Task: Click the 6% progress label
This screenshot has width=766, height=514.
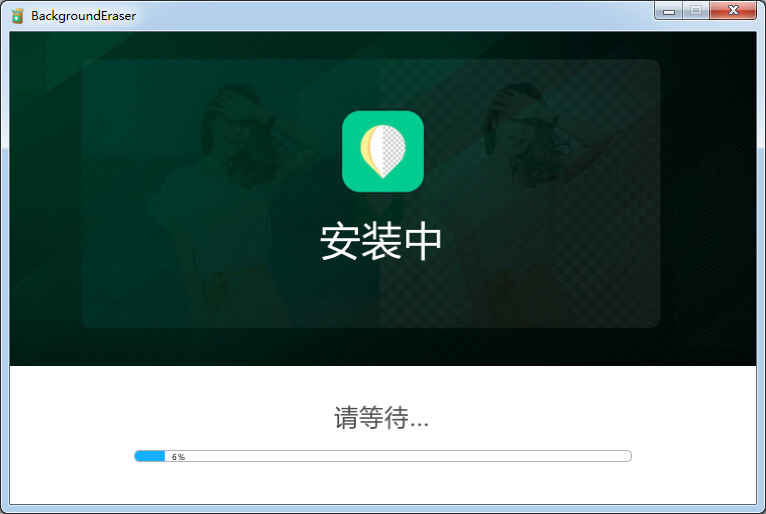Action: click(x=178, y=457)
